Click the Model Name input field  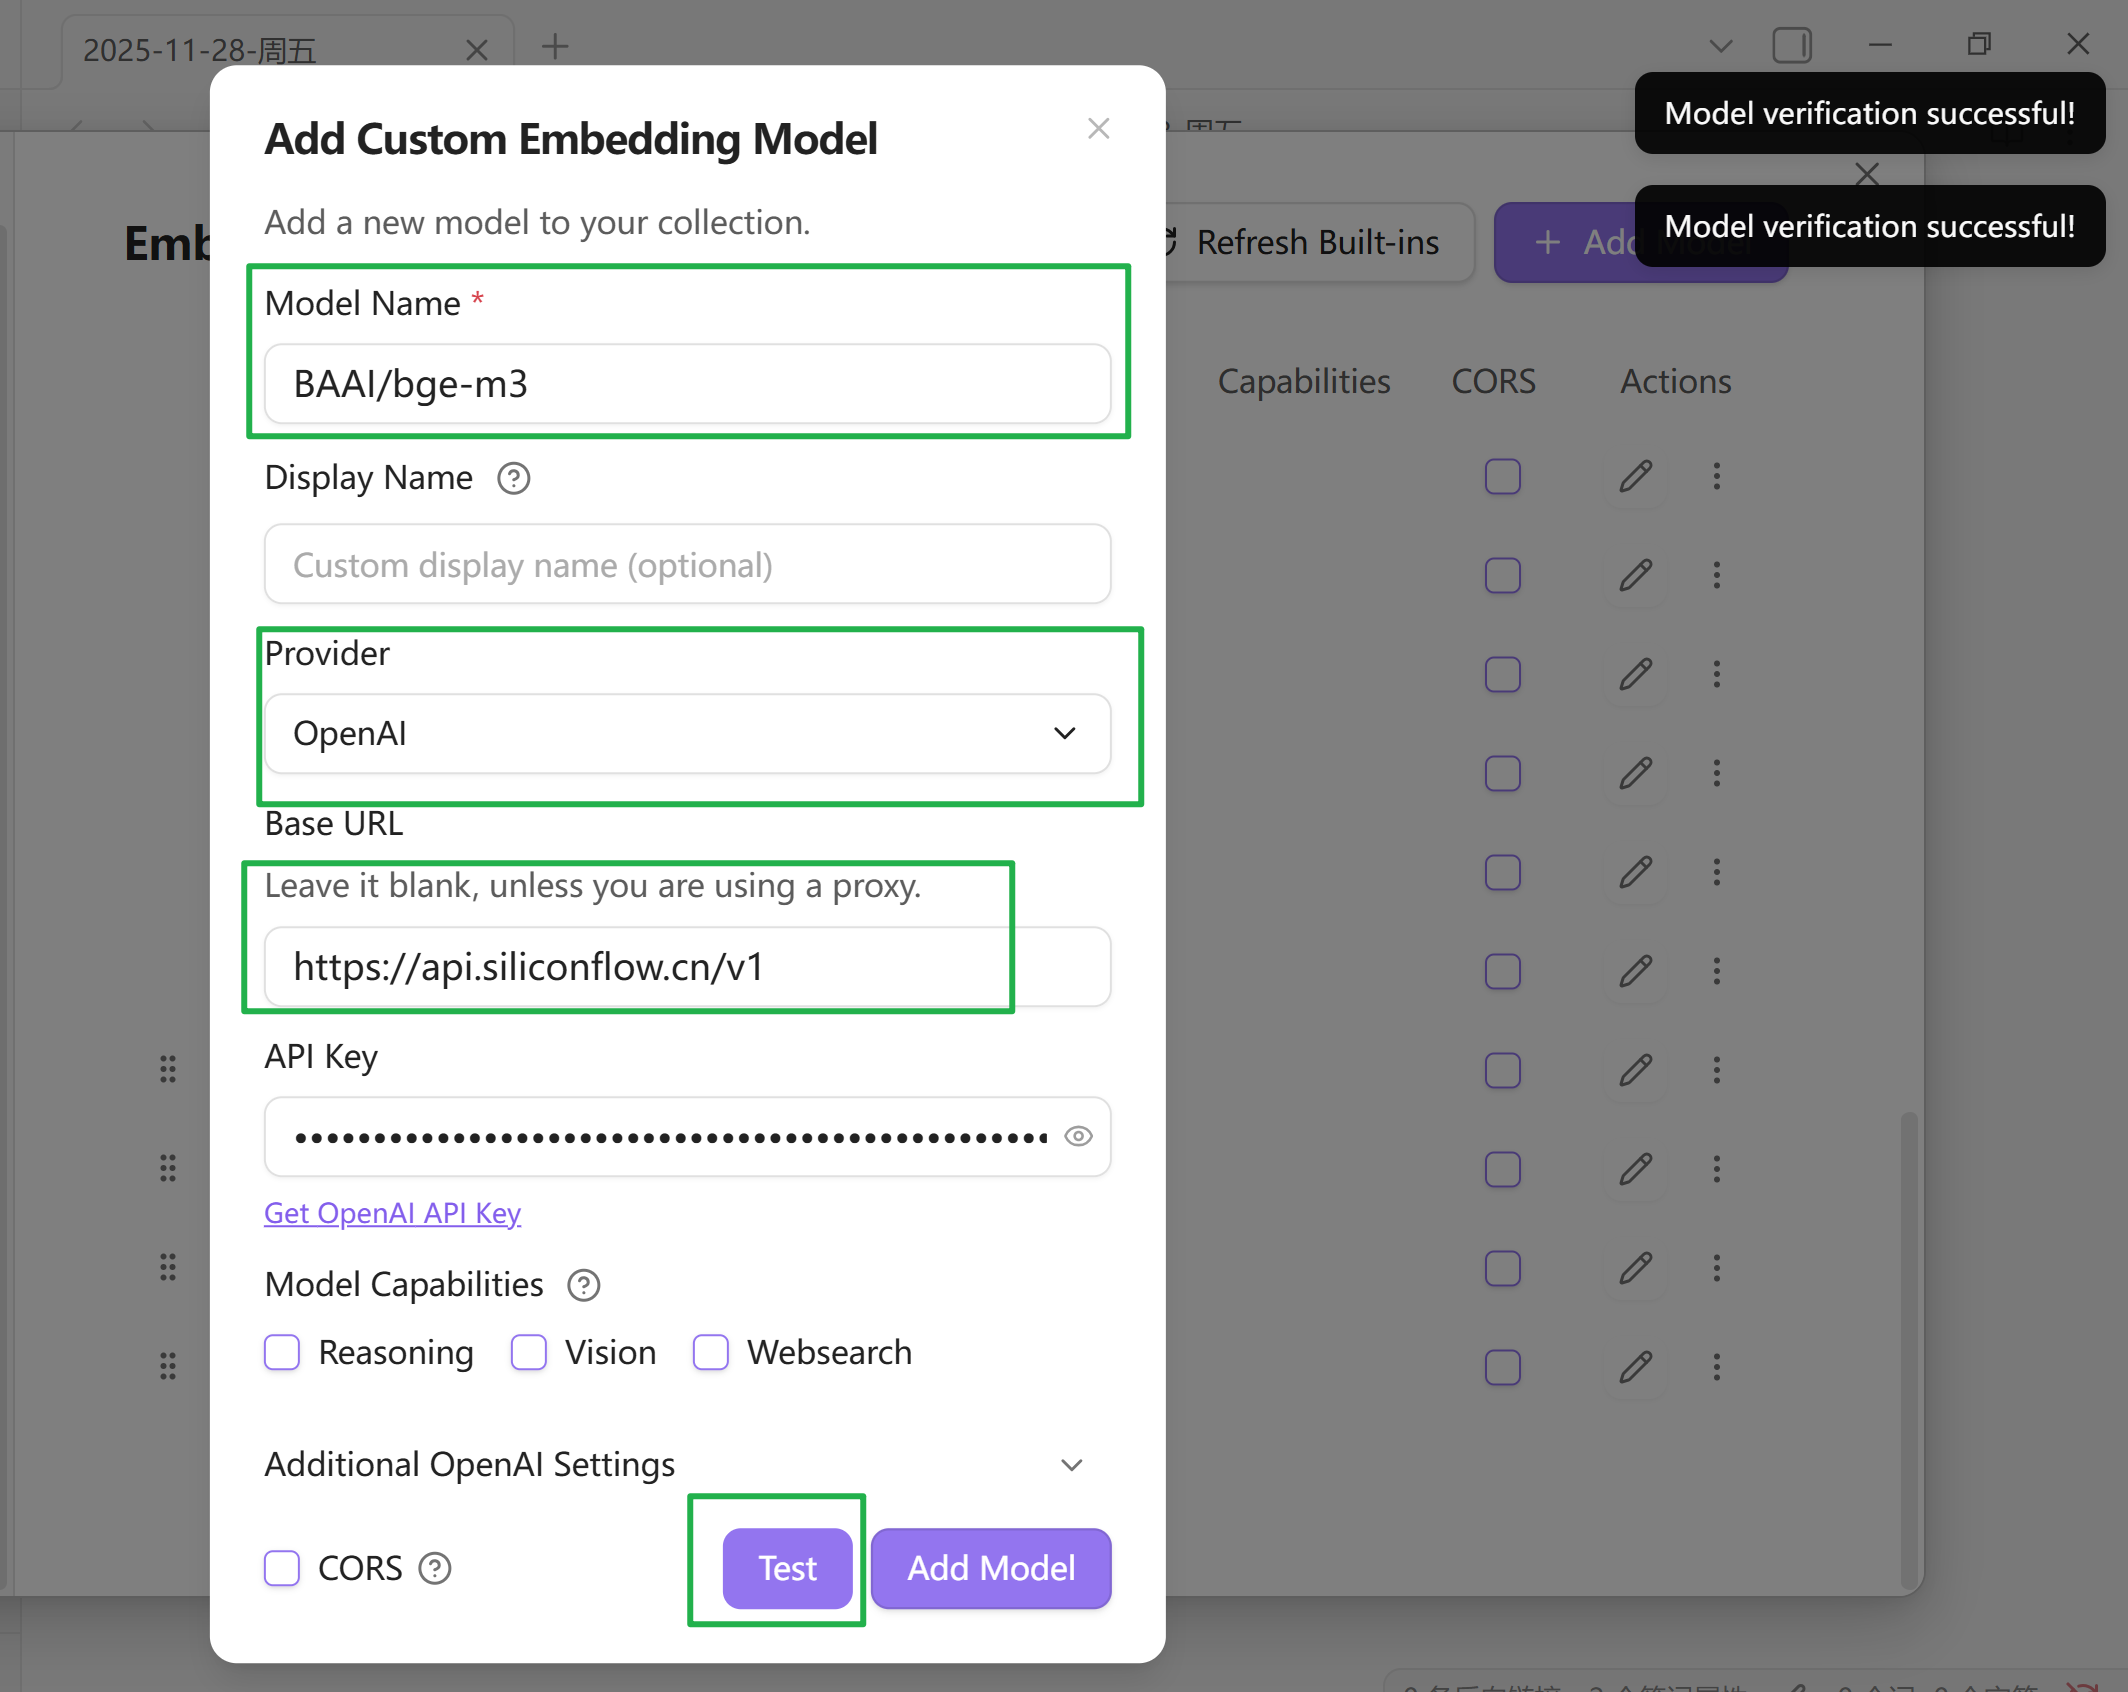pyautogui.click(x=687, y=384)
